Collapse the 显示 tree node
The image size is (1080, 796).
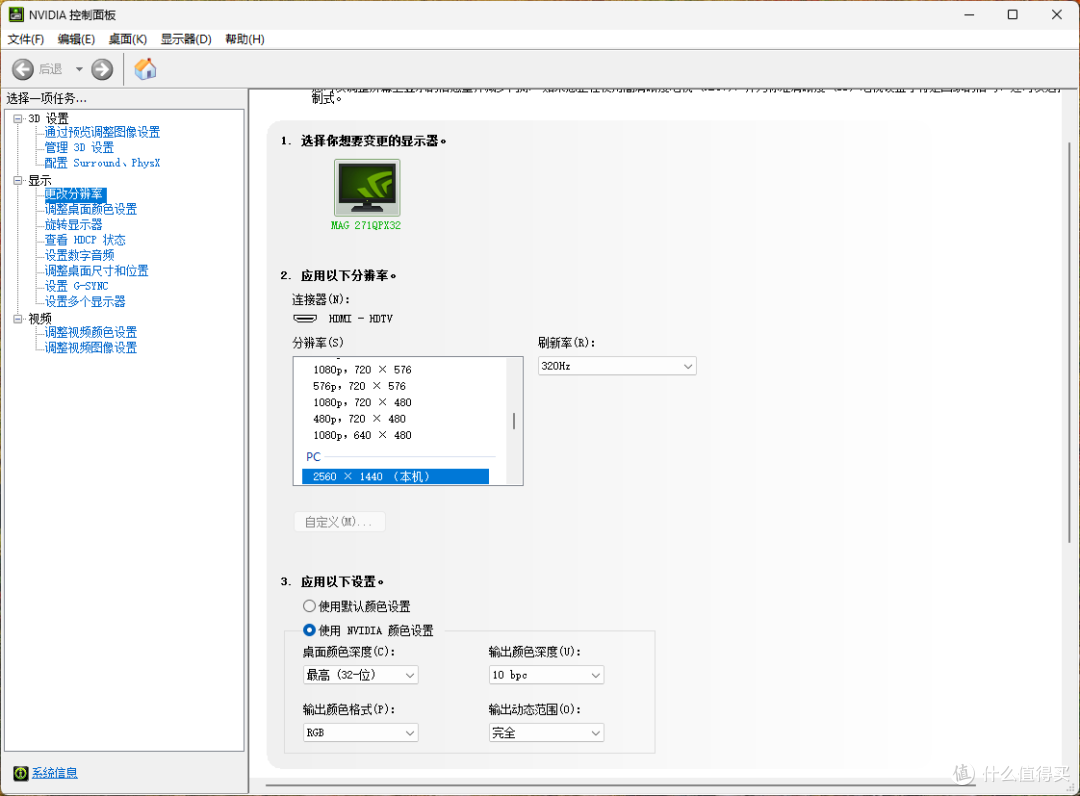(18, 180)
